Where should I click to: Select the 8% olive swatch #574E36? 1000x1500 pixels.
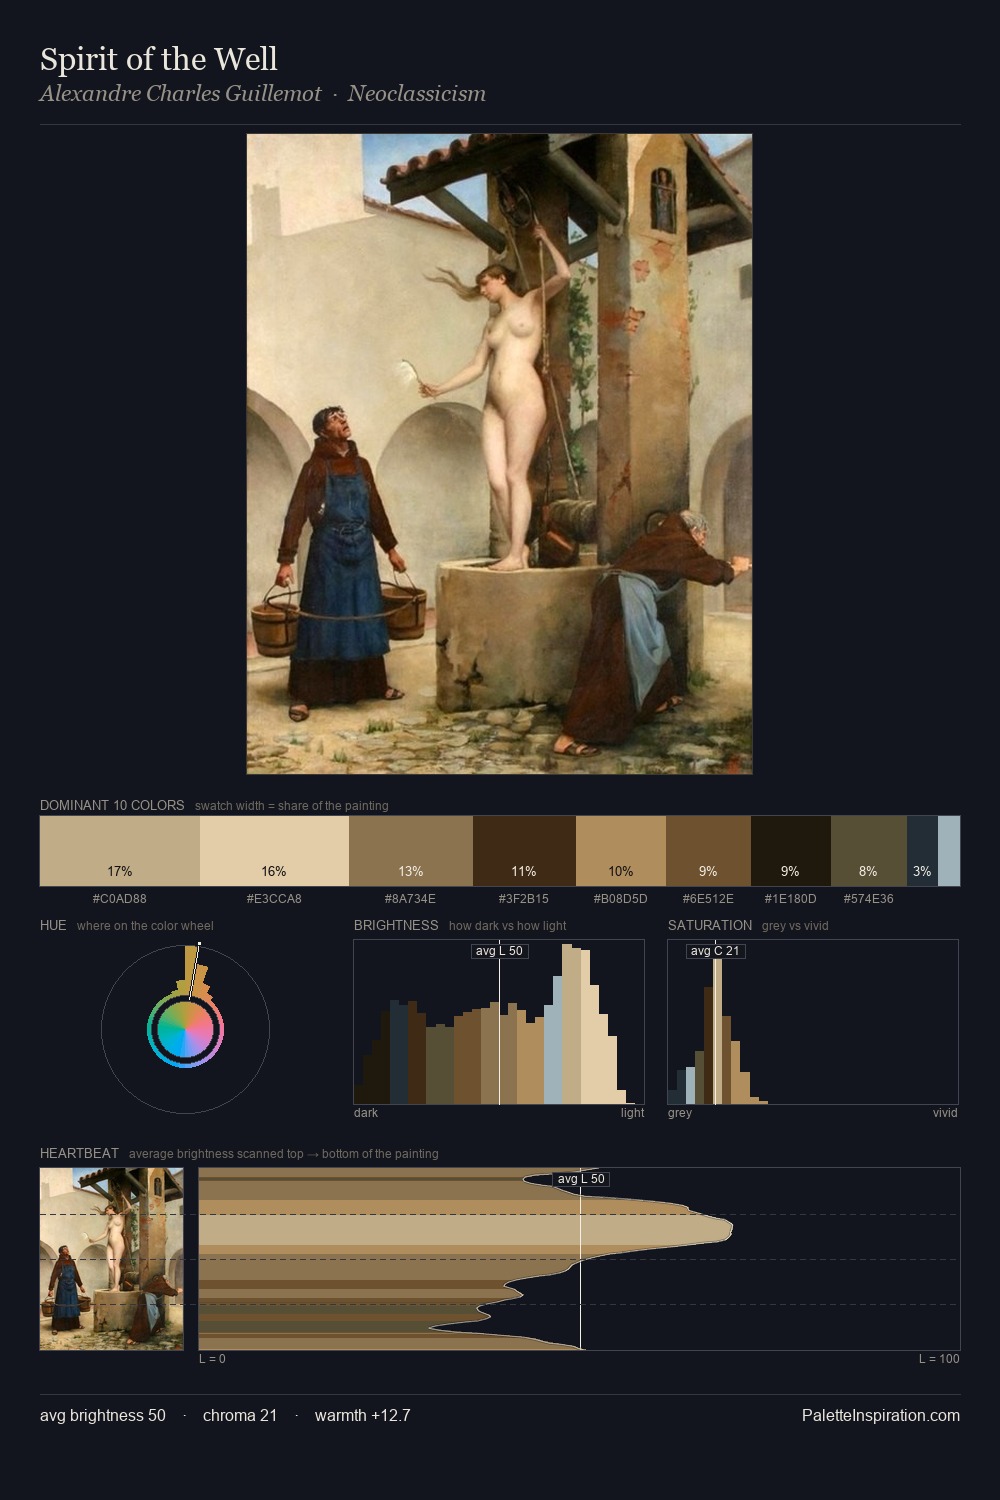point(869,851)
